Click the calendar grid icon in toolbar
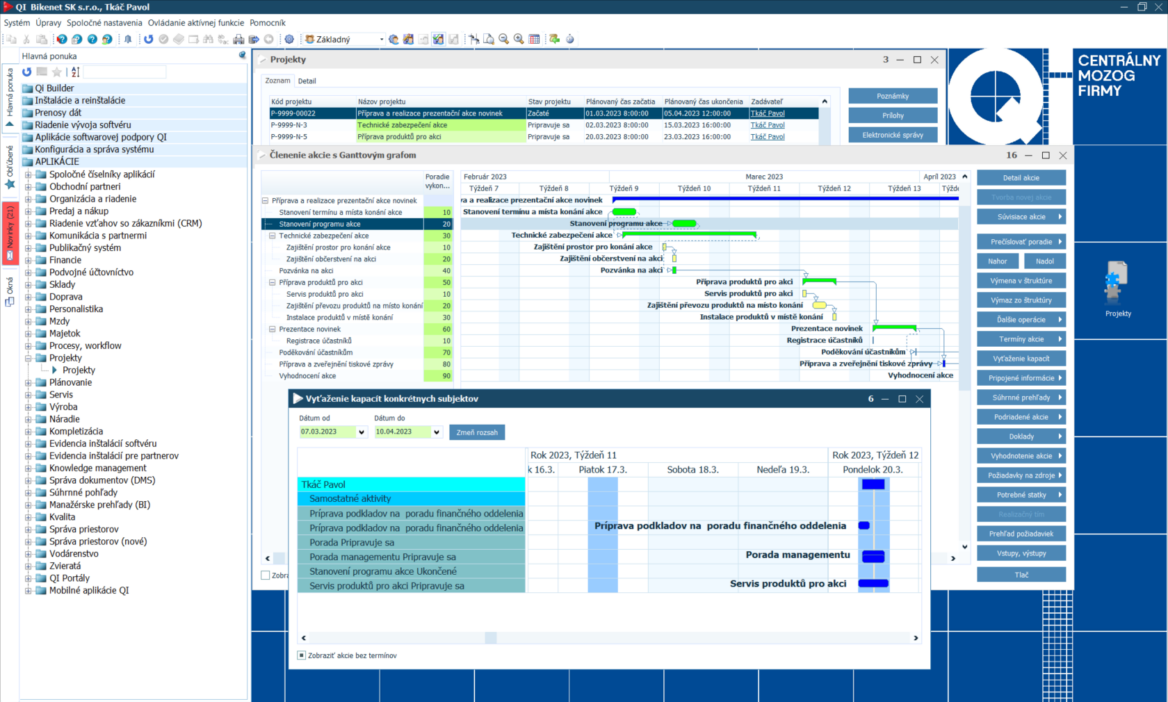This screenshot has height=702, width=1168. pyautogui.click(x=534, y=40)
